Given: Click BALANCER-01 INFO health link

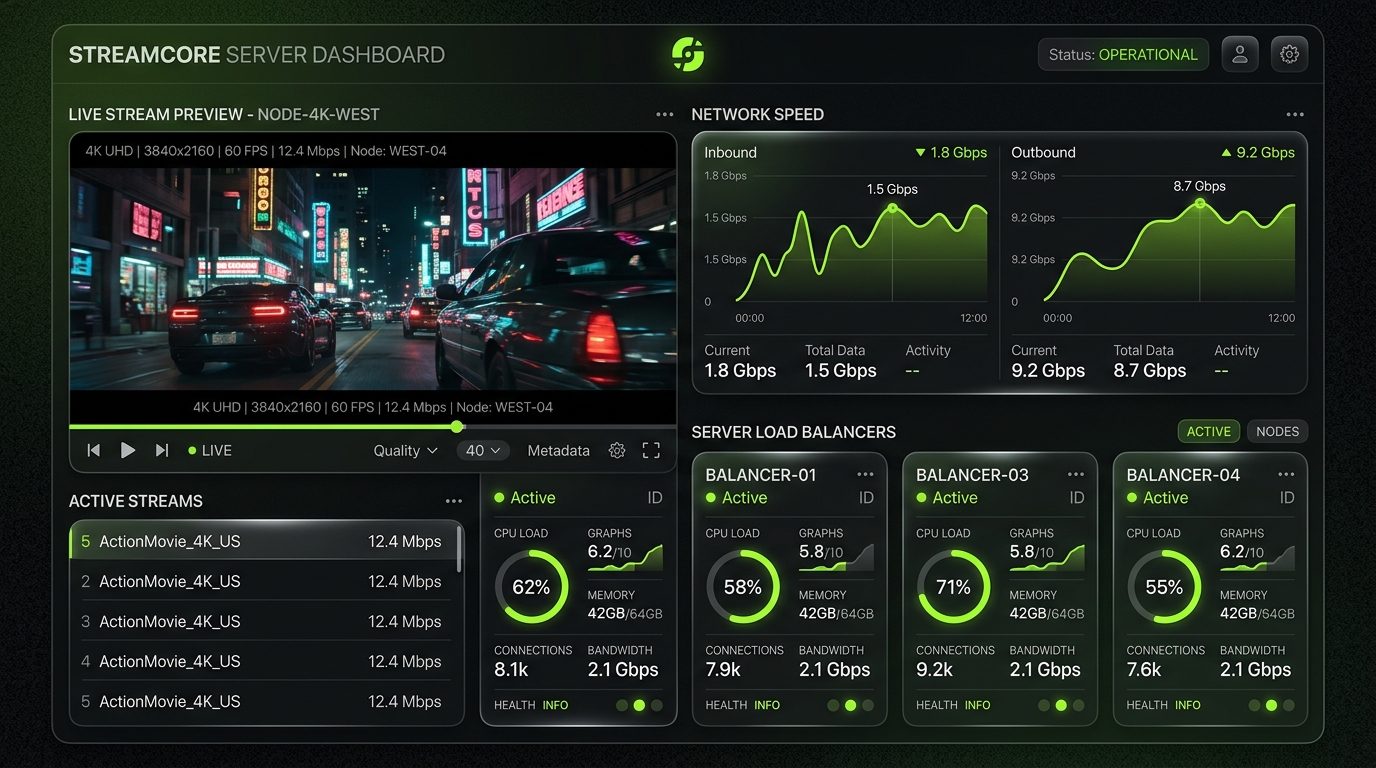Looking at the screenshot, I should 767,705.
